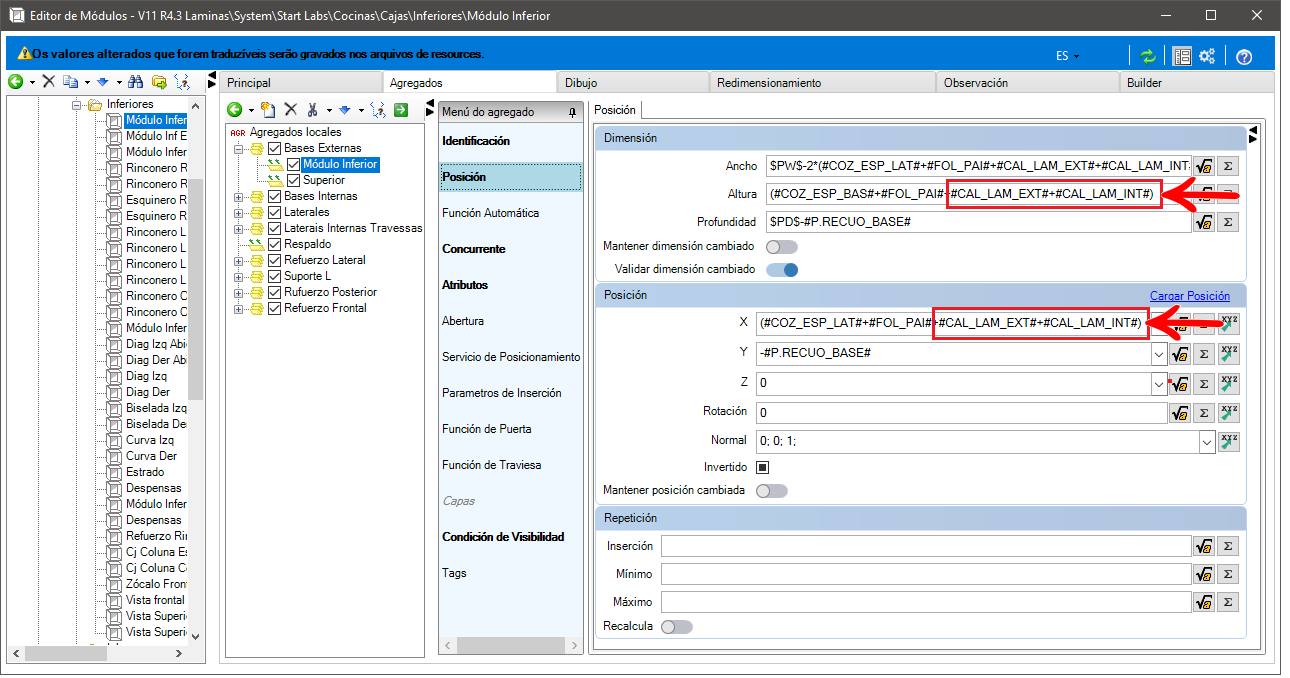Disable Validar dimensión cambiado switch
Image resolution: width=1290 pixels, height=678 pixels.
782,269
